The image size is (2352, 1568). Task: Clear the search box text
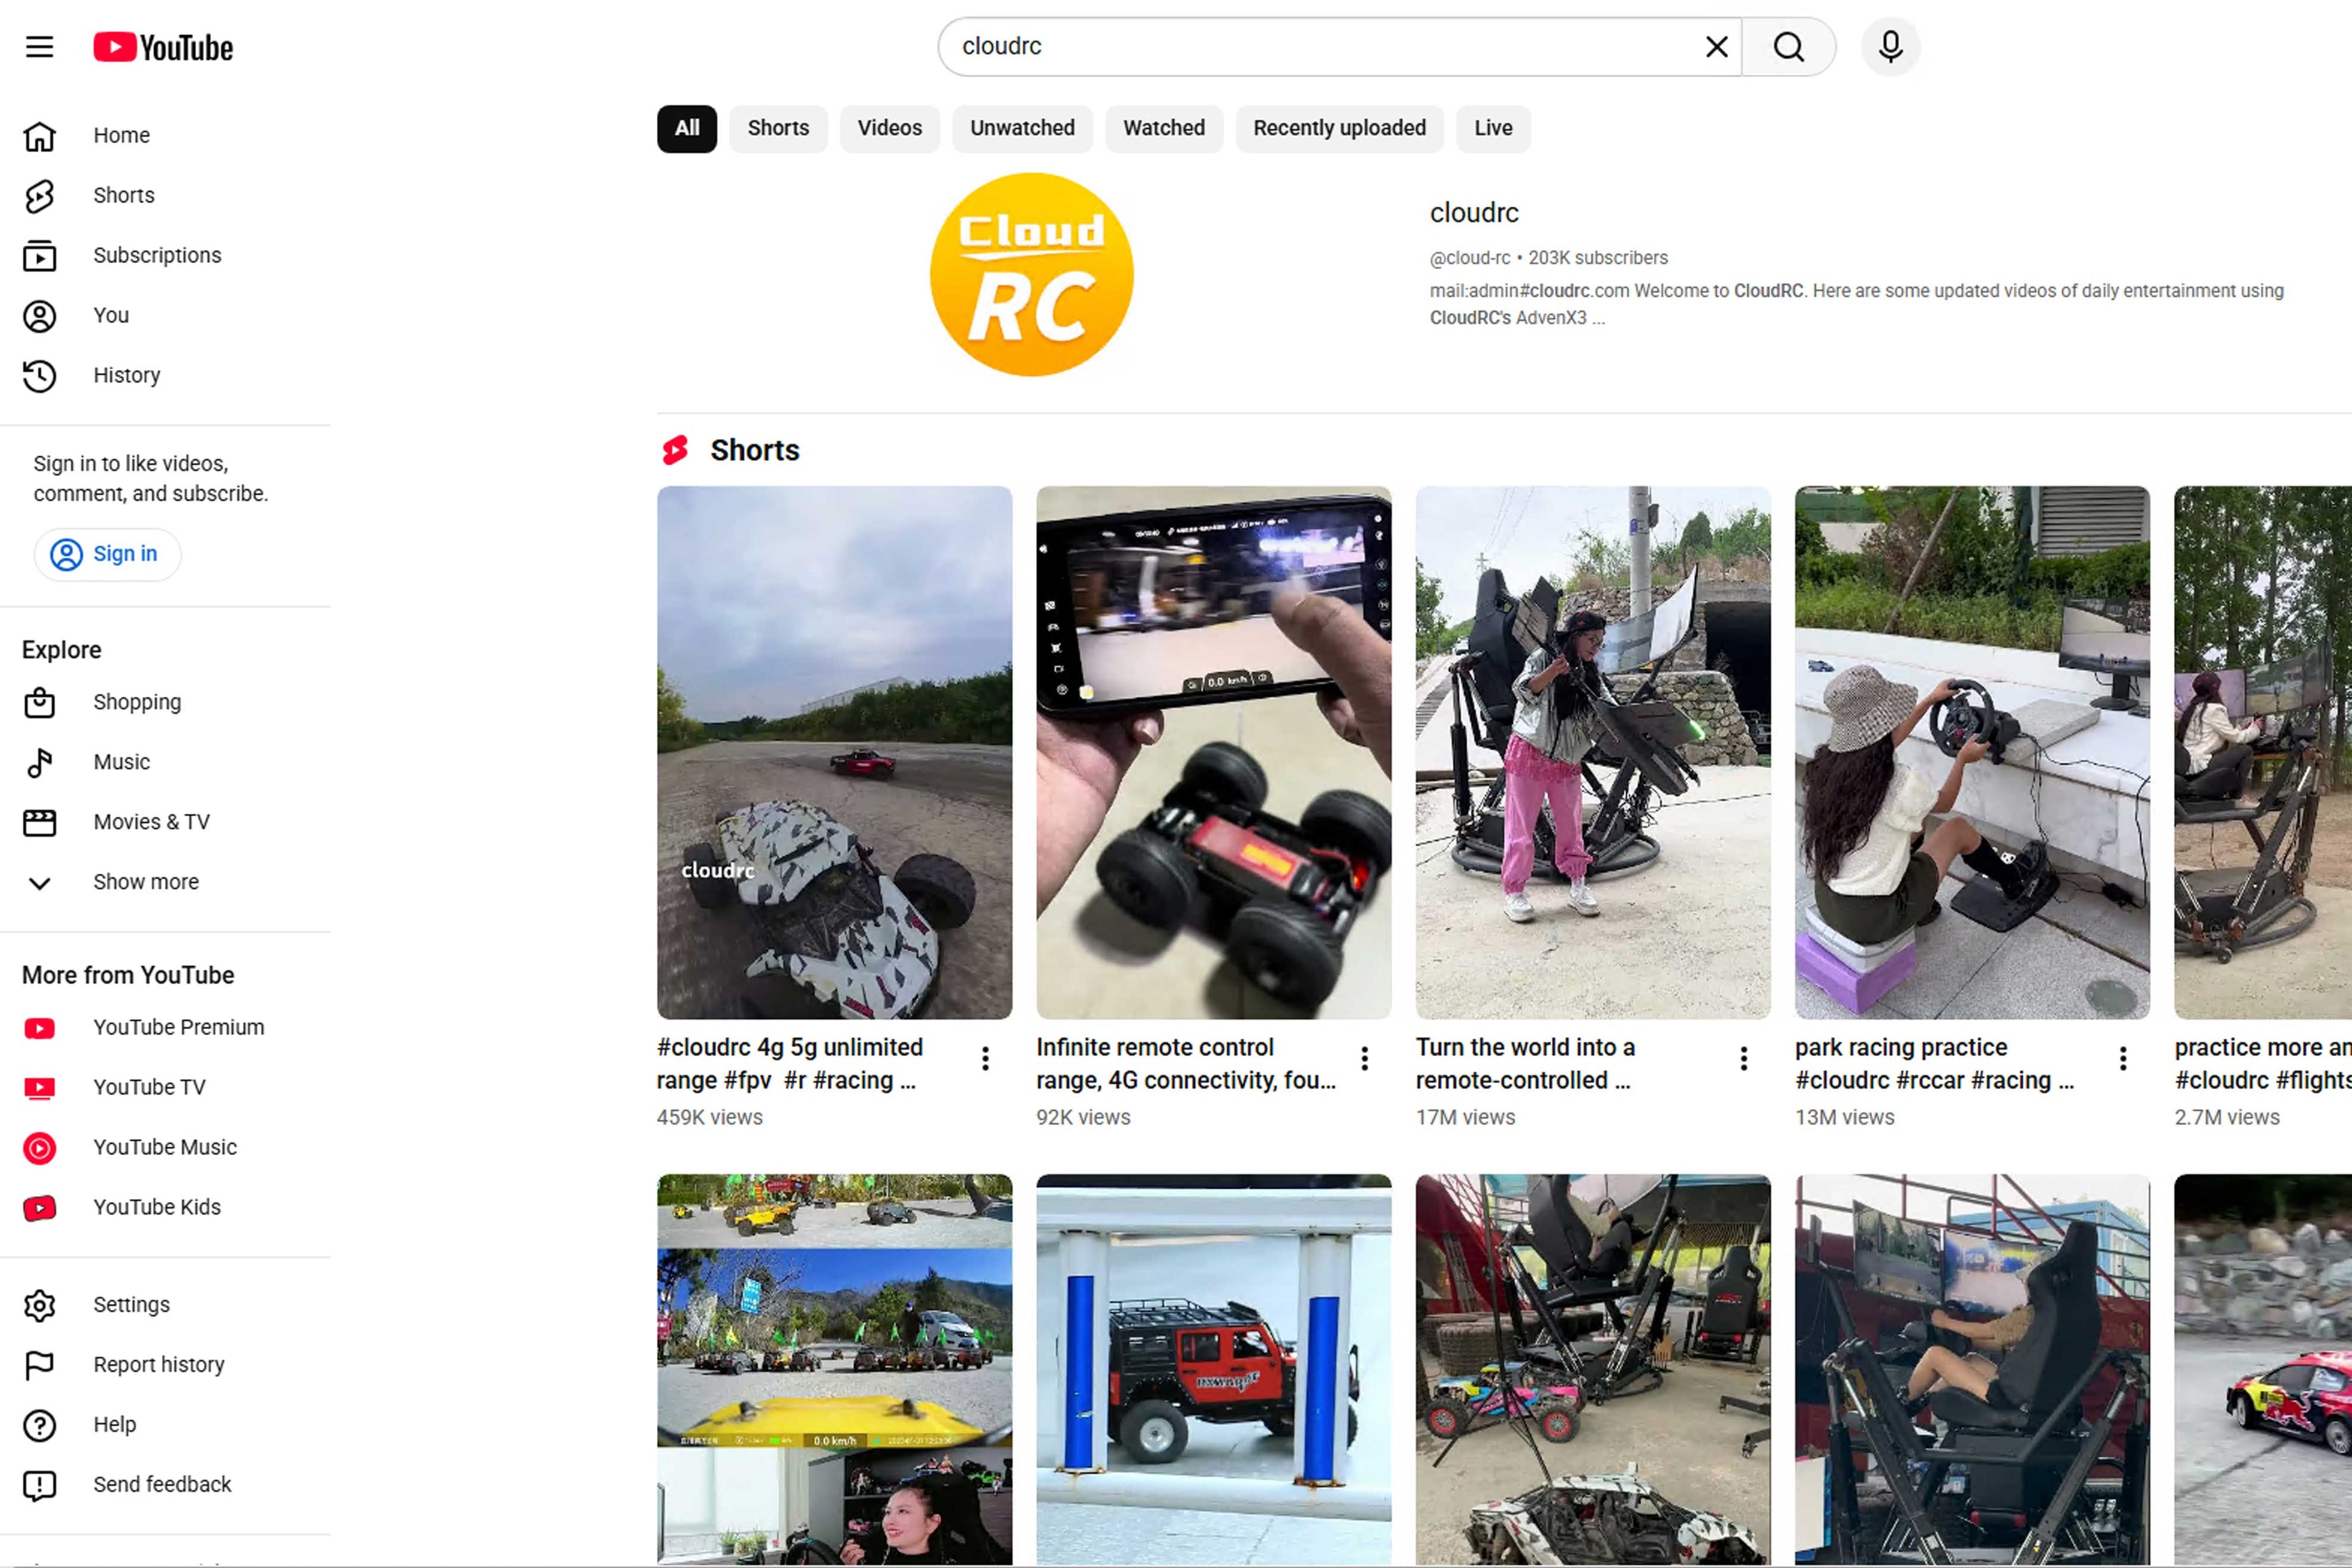pos(1716,47)
